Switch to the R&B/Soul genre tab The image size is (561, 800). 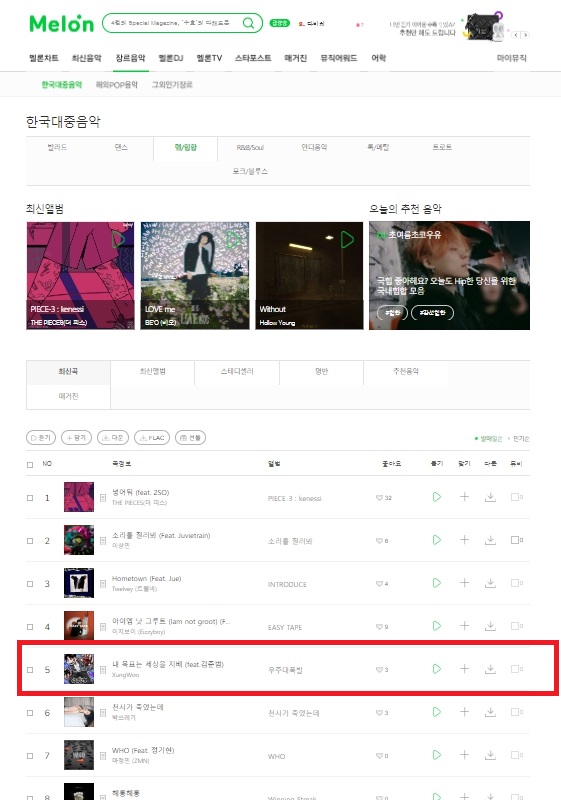click(x=250, y=147)
